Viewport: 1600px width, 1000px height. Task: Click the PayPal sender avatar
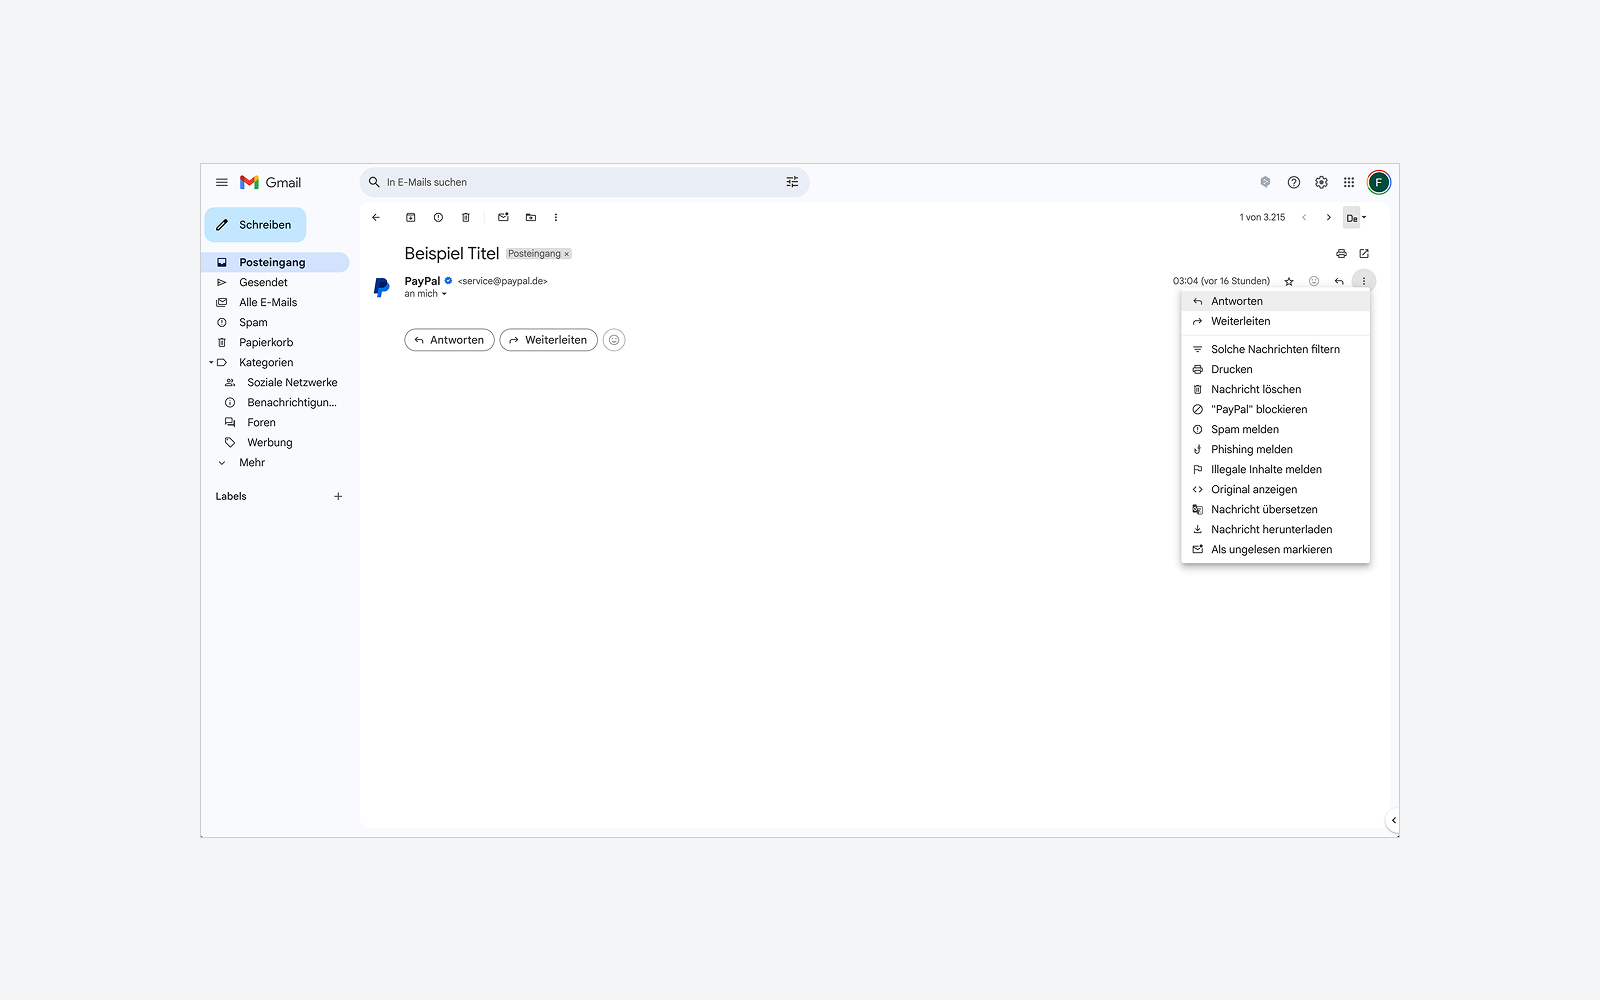[381, 288]
